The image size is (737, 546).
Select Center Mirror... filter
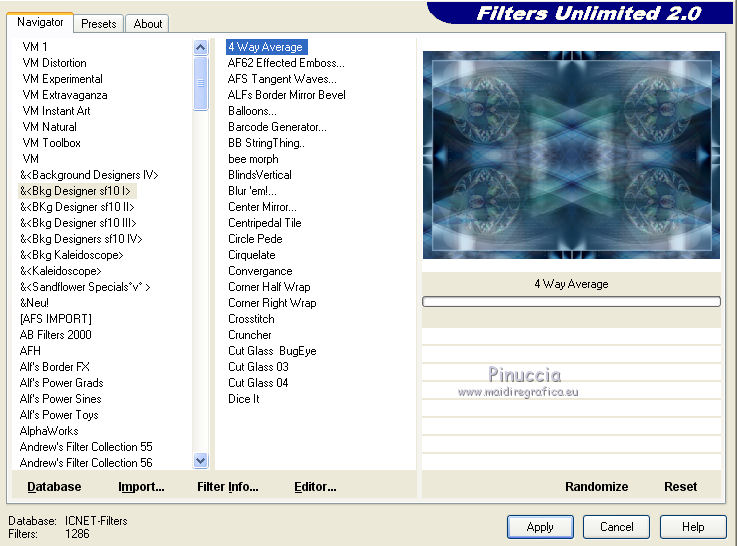(x=262, y=207)
